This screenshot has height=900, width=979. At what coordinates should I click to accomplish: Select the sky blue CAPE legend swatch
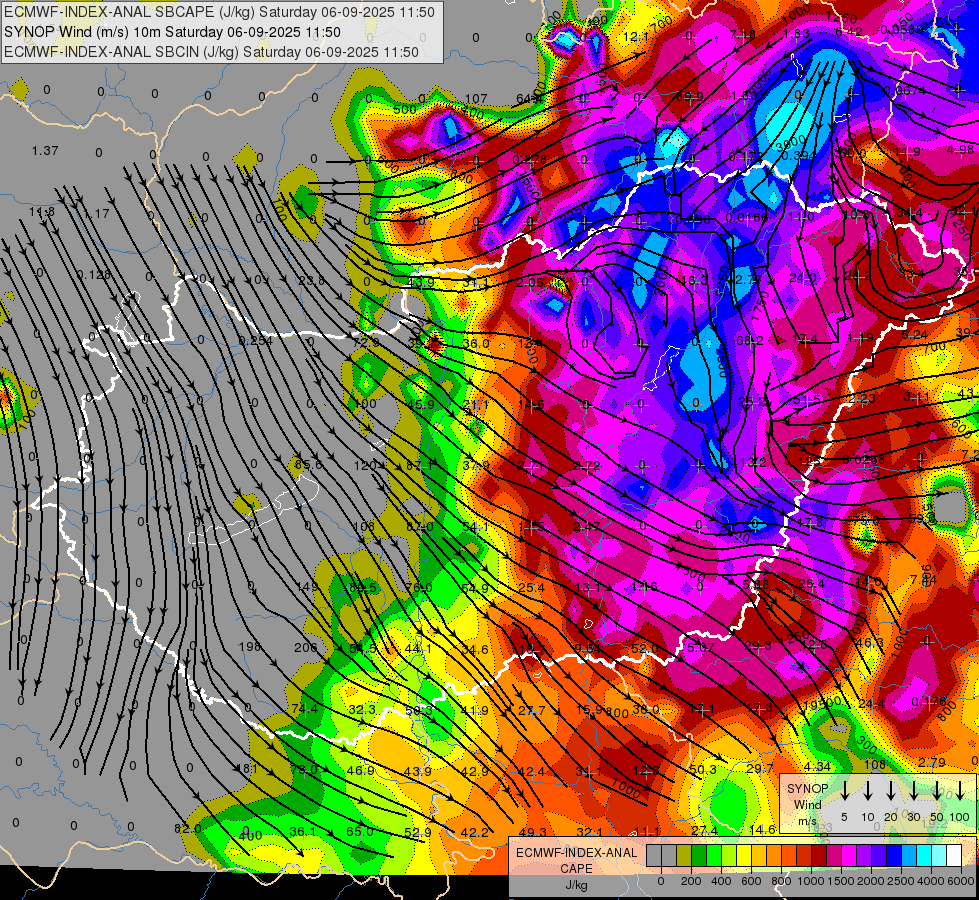click(909, 856)
